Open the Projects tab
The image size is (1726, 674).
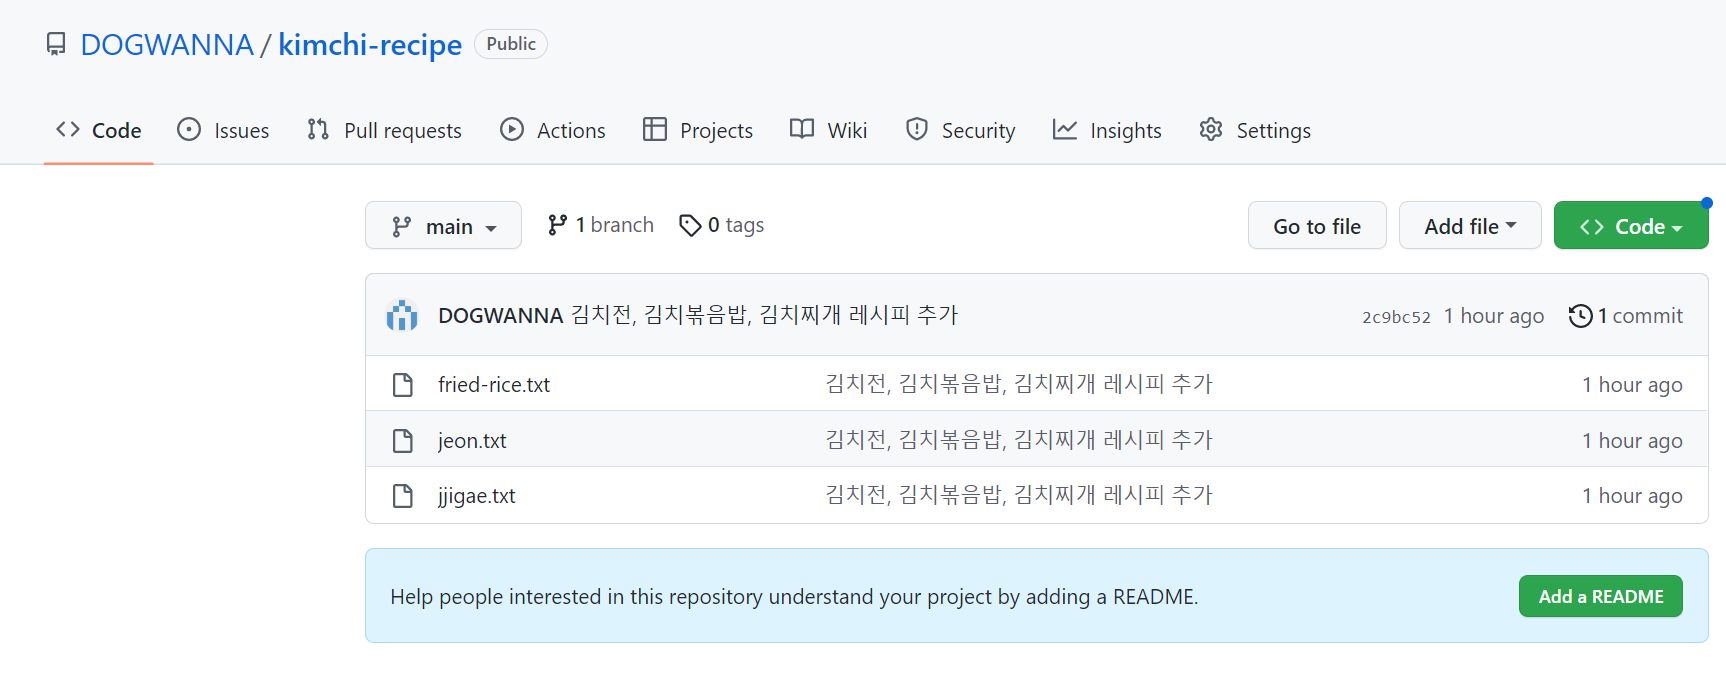tap(697, 130)
